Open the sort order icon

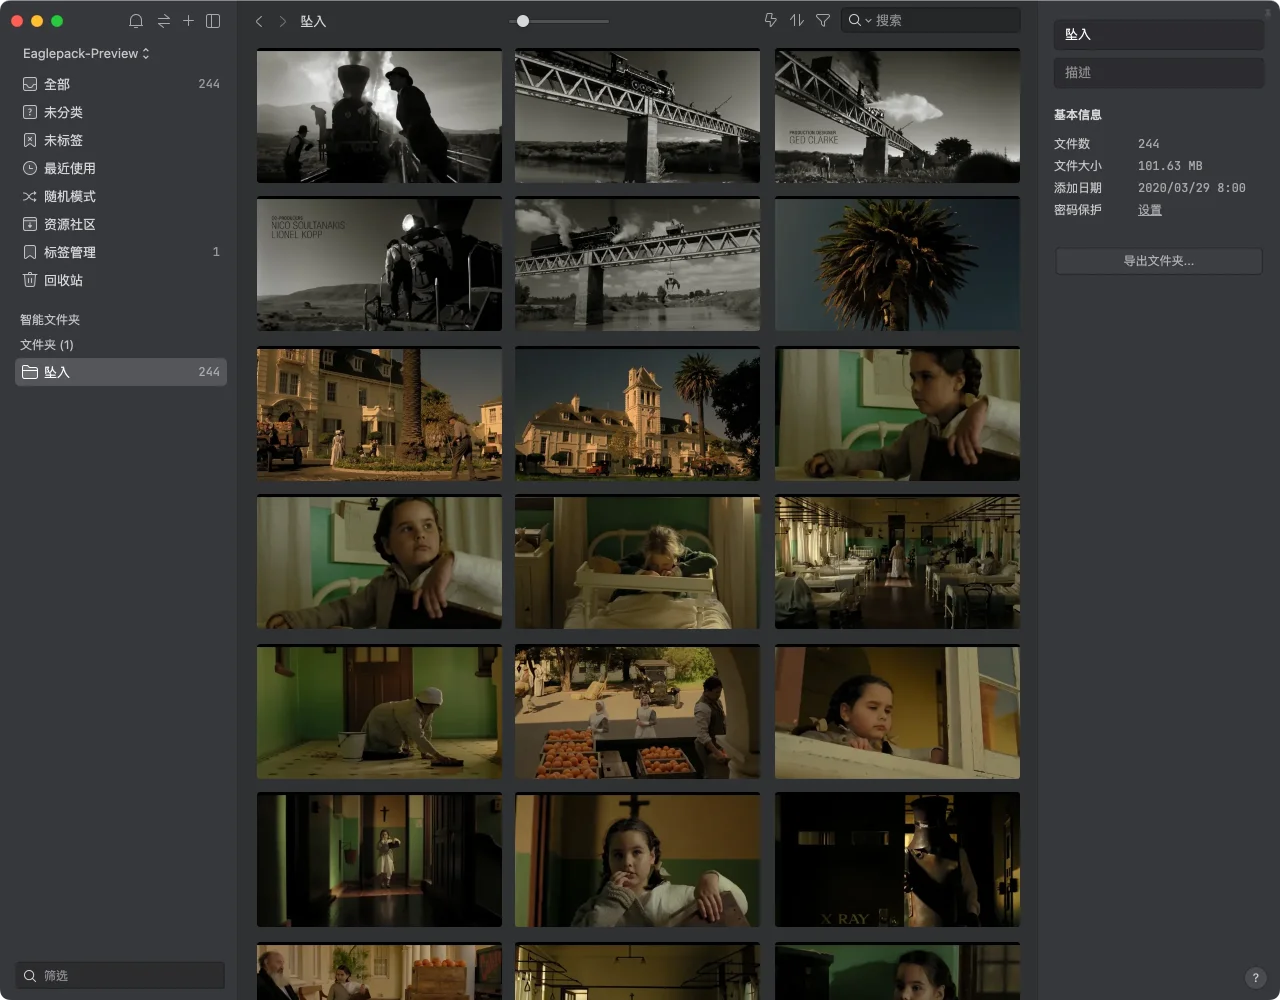tap(797, 20)
